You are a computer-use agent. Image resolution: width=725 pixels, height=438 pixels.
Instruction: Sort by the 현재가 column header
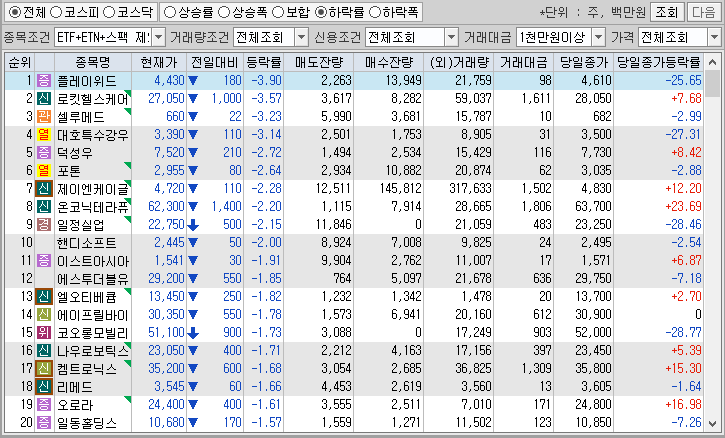[159, 62]
